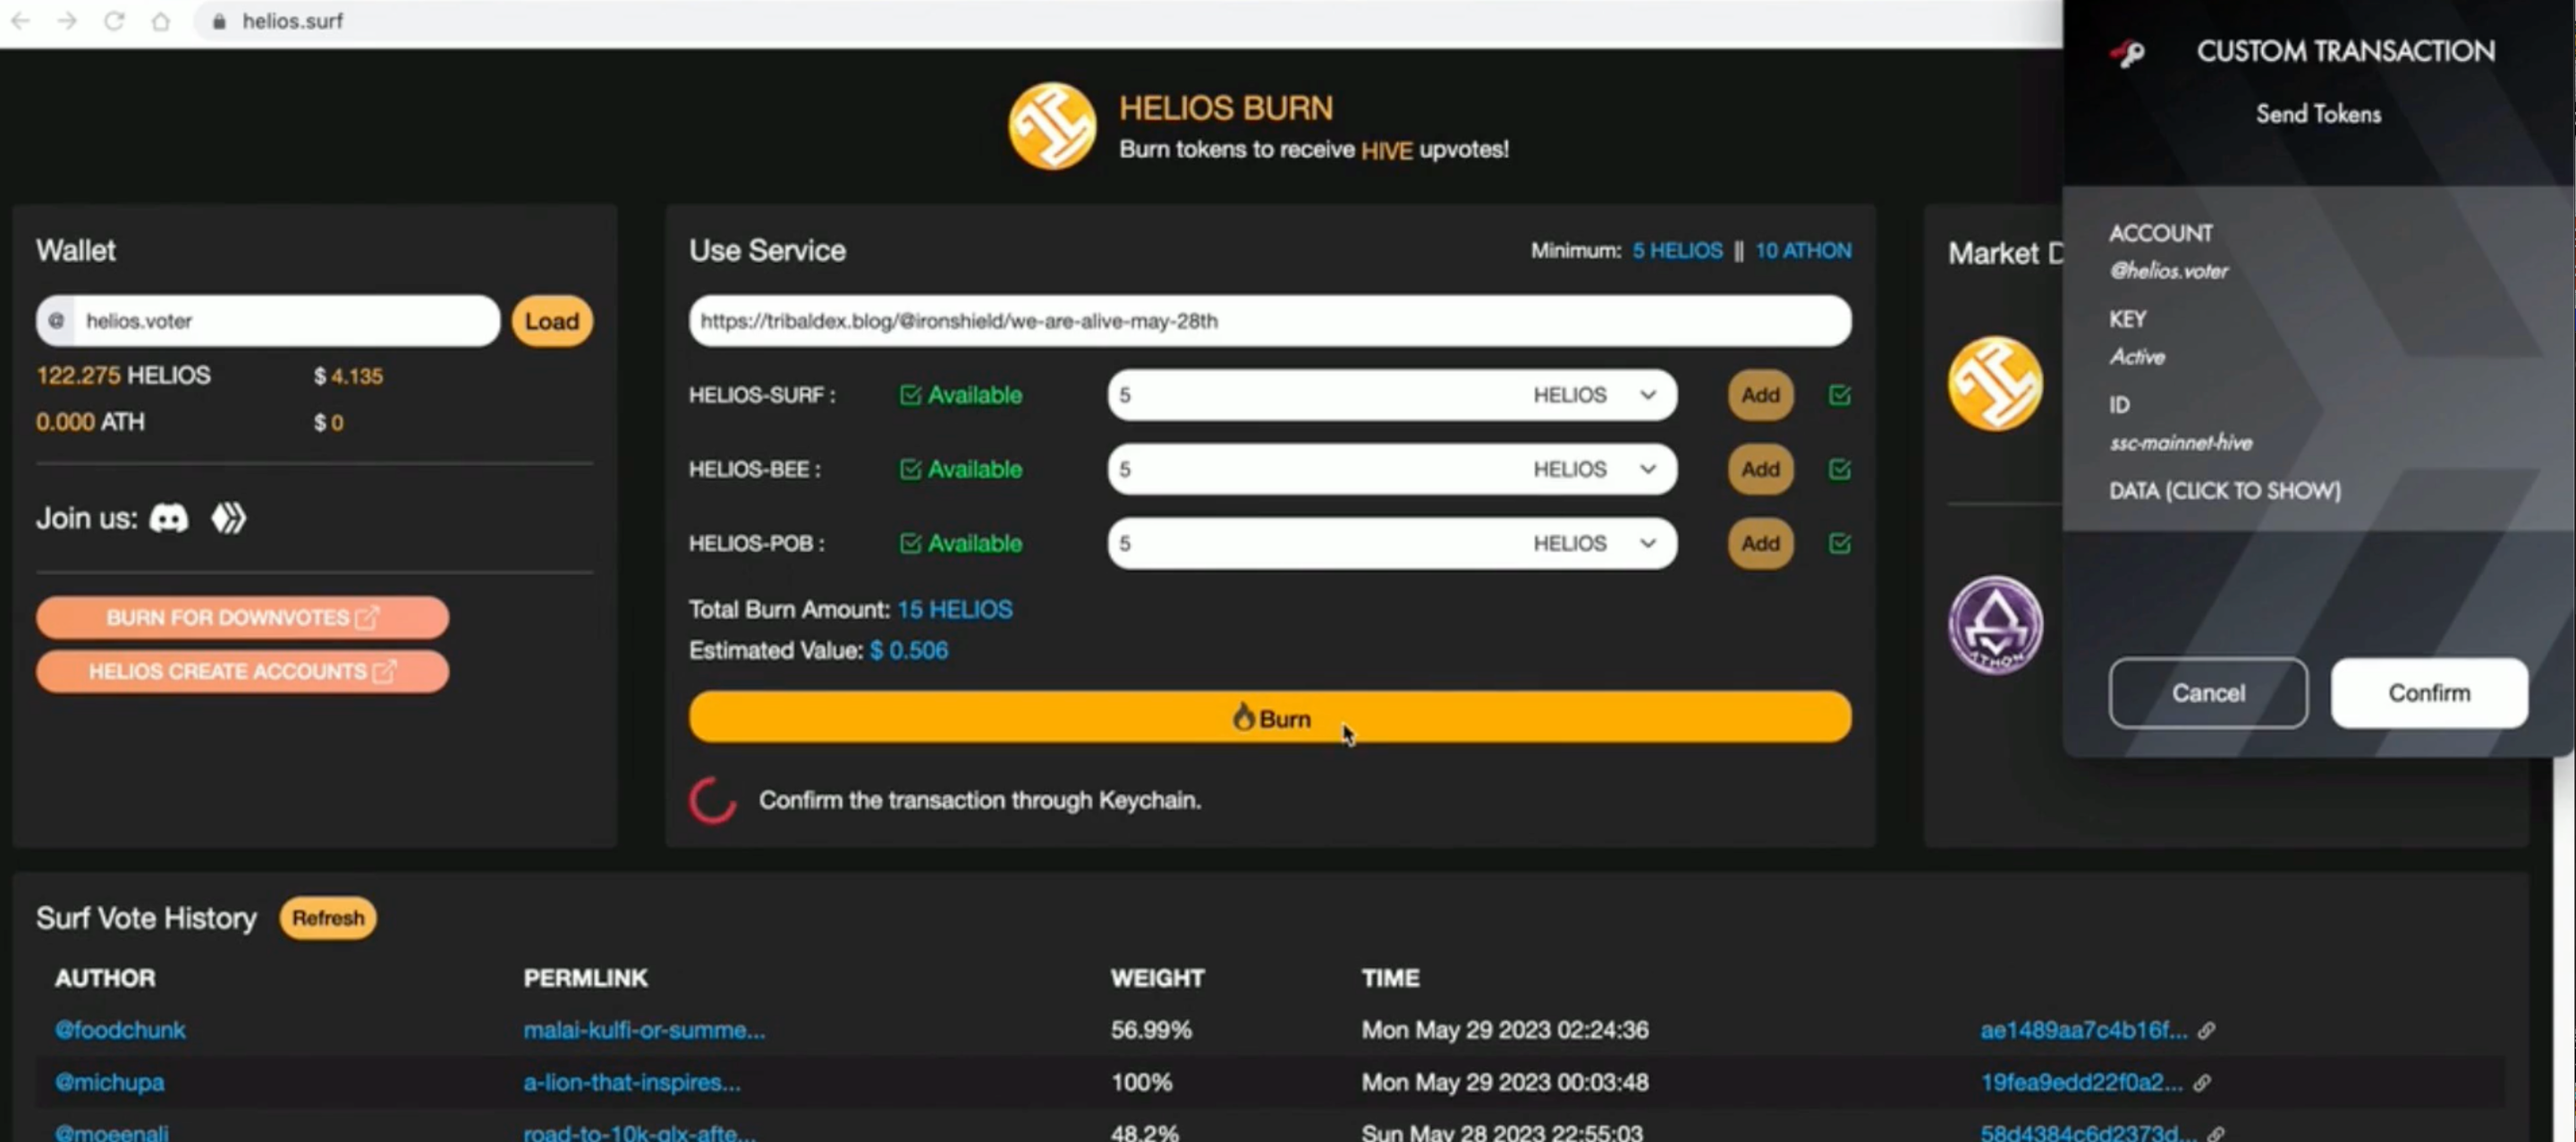Toggle the HELIOS-POB row checkbox
This screenshot has height=1142, width=2576.
click(1839, 544)
